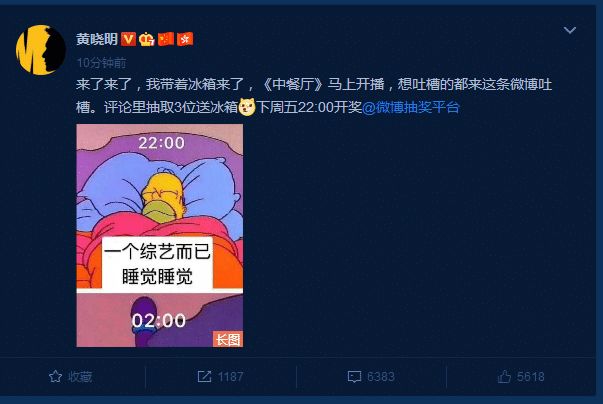Click the 收藏 star icon

[55, 376]
